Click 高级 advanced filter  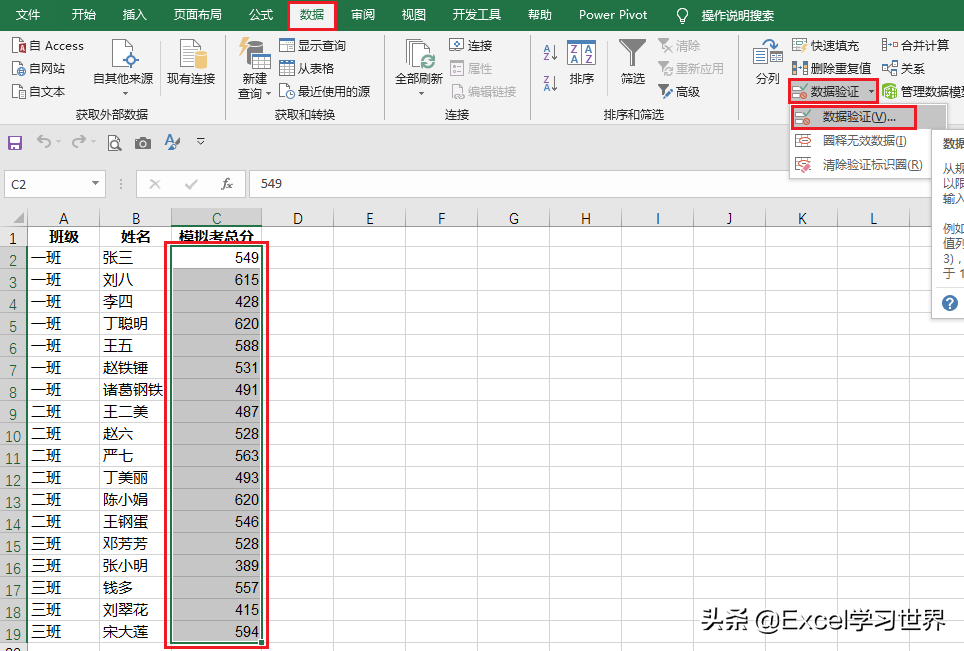pyautogui.click(x=679, y=92)
